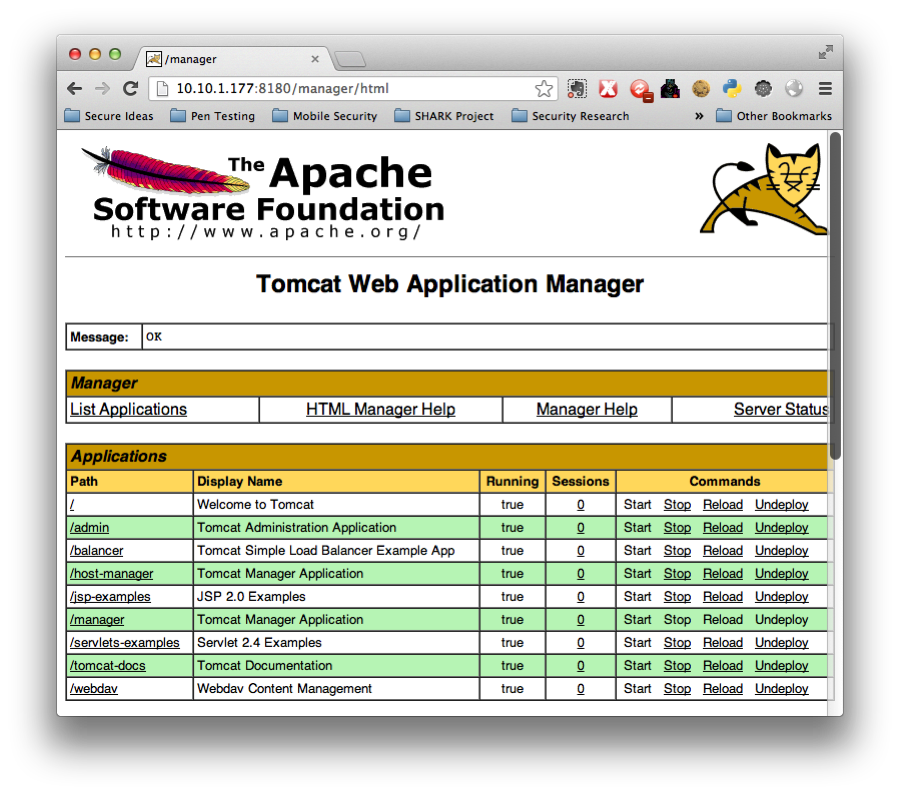Click the Evernote web clipper extension icon
Image resolution: width=900 pixels, height=796 pixels.
pyautogui.click(x=577, y=89)
